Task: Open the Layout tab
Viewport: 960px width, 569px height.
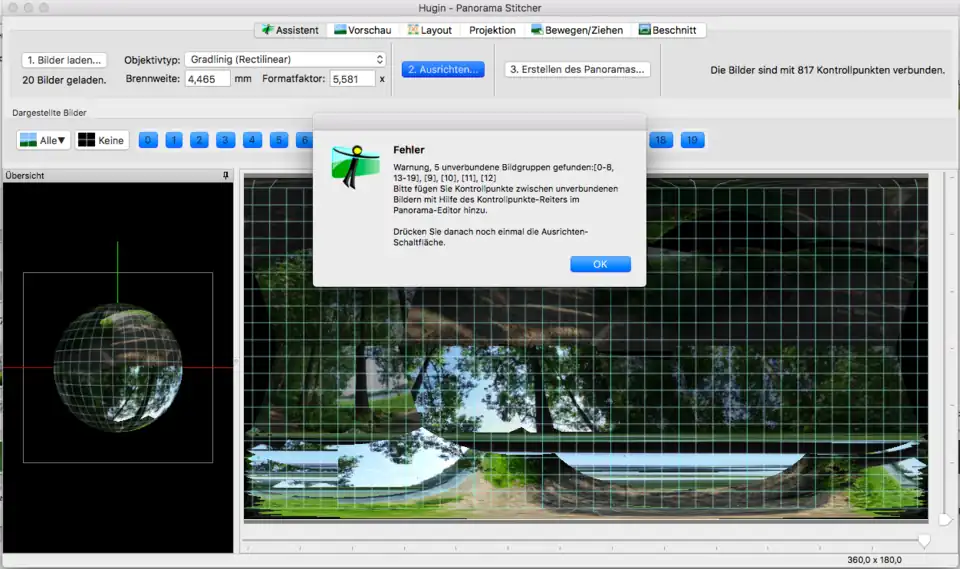Action: click(x=428, y=30)
